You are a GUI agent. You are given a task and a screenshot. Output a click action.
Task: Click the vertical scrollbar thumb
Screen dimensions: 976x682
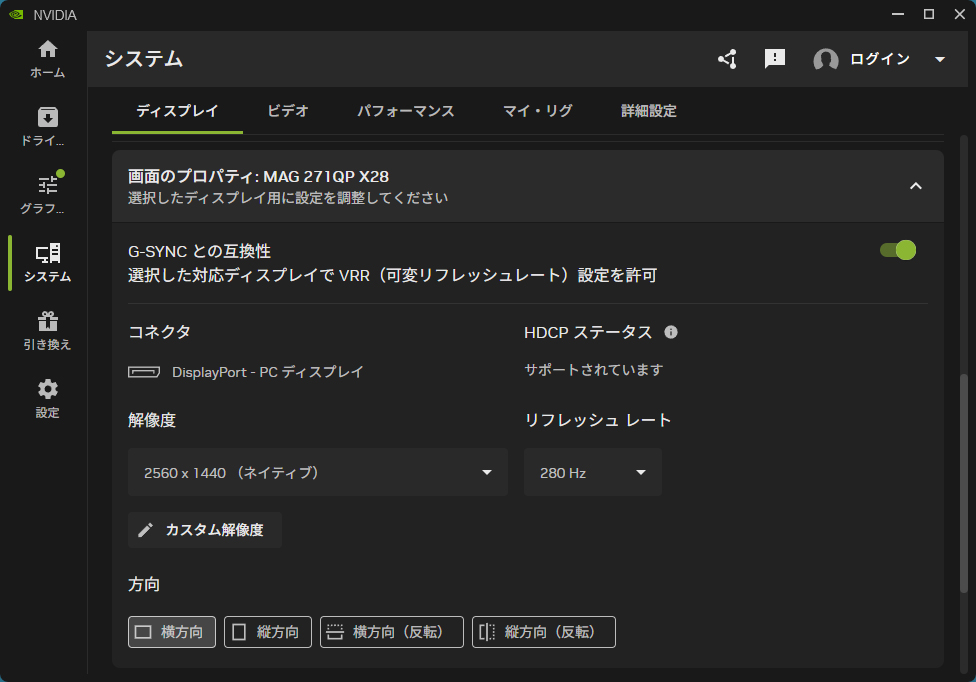tap(964, 483)
